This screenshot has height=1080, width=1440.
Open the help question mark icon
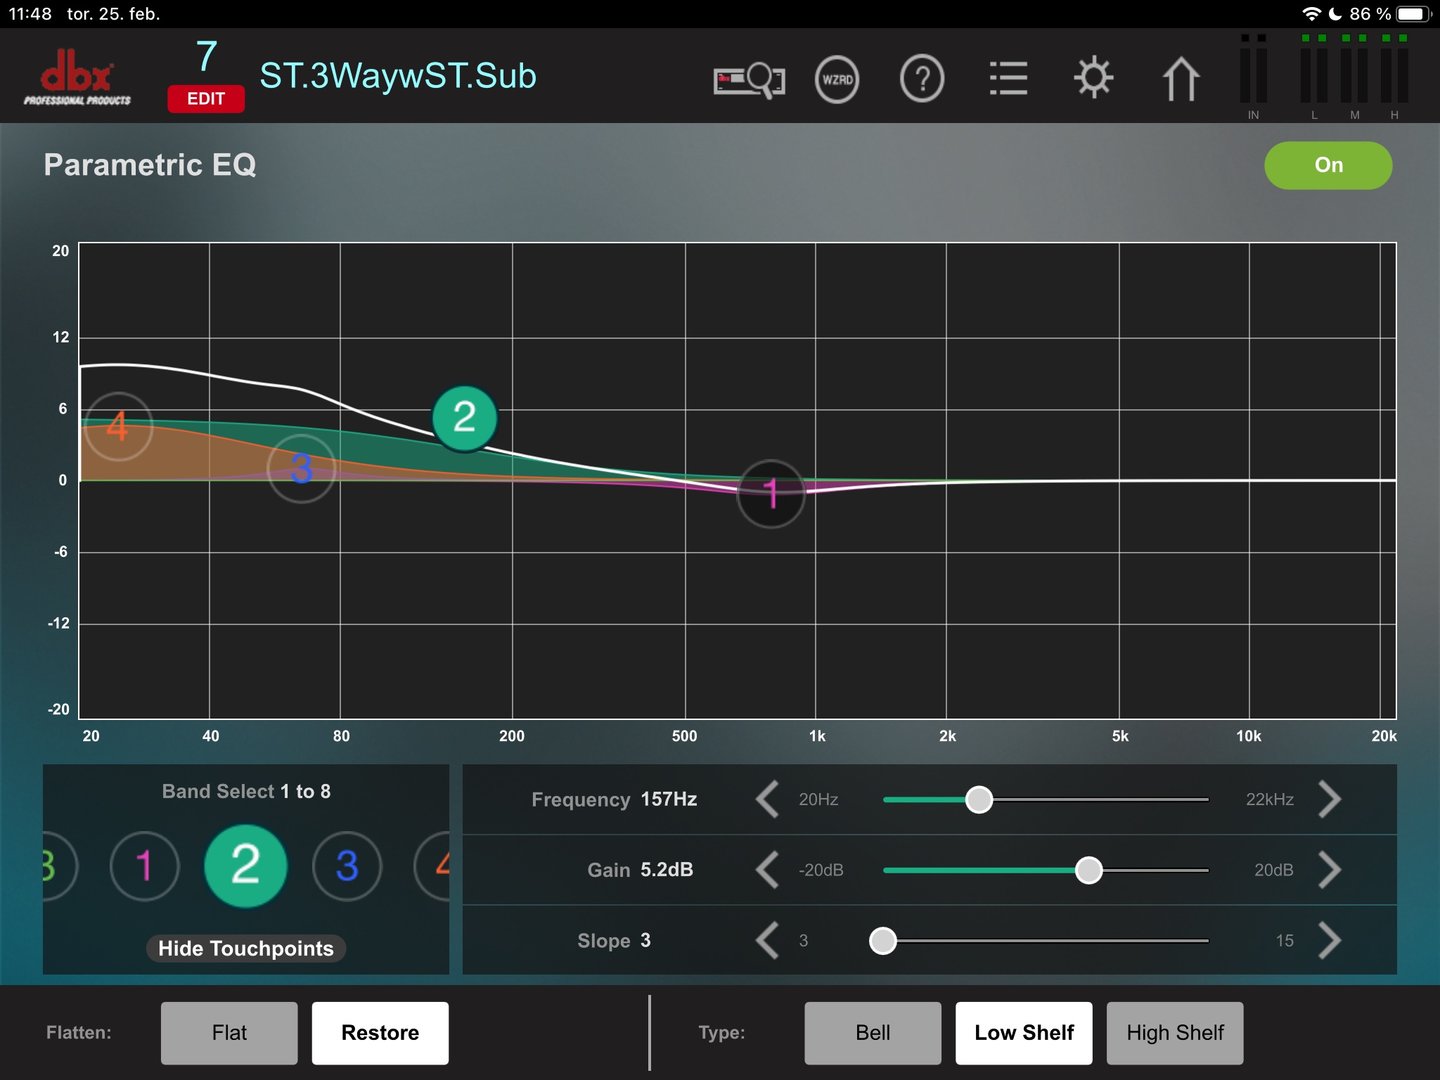coord(922,79)
